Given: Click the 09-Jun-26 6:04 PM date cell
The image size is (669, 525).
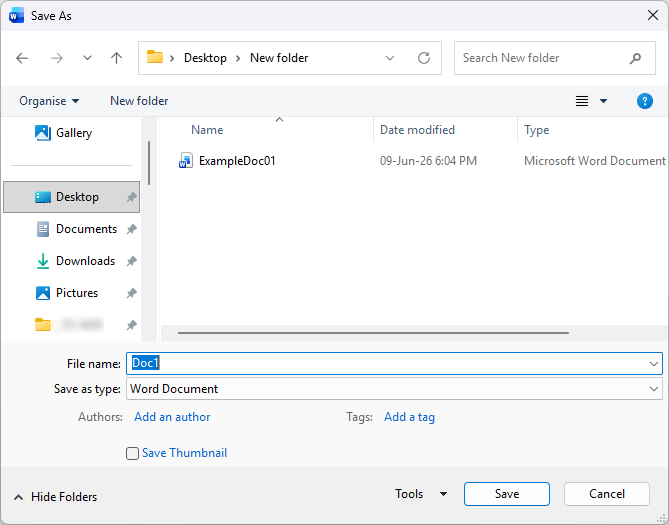Looking at the screenshot, I should tap(428, 161).
